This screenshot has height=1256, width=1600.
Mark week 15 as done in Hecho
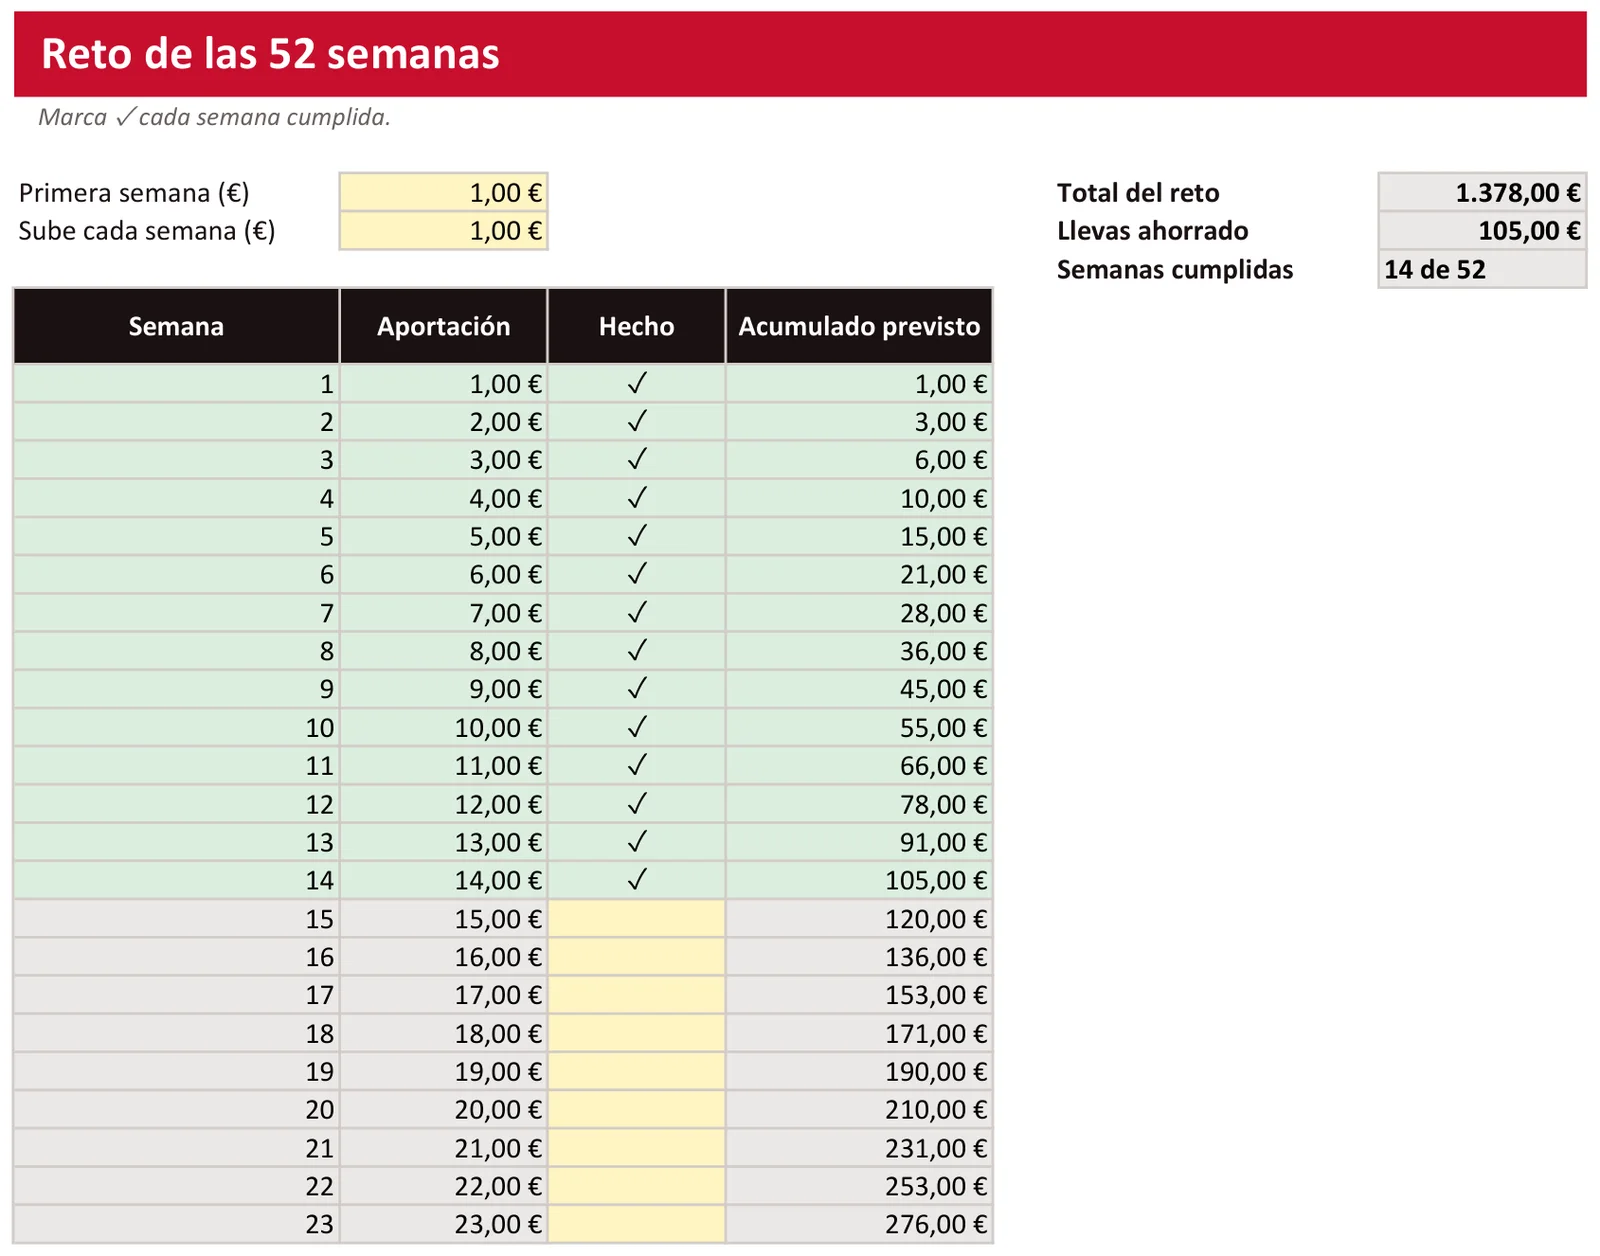(637, 919)
